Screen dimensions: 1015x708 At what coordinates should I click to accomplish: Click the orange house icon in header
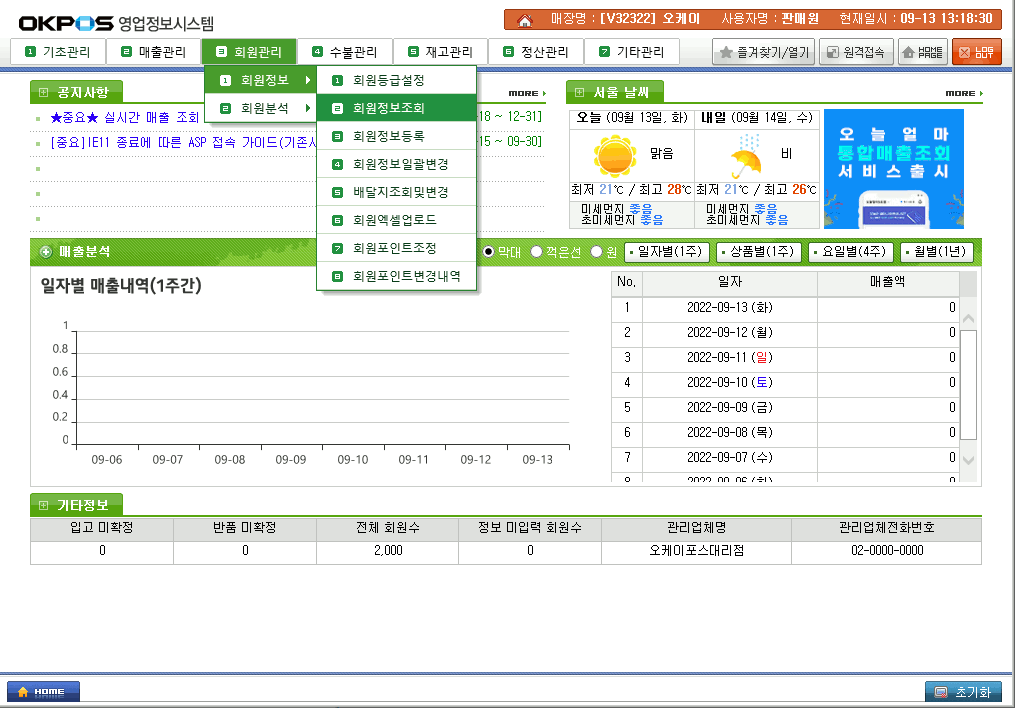coord(525,19)
